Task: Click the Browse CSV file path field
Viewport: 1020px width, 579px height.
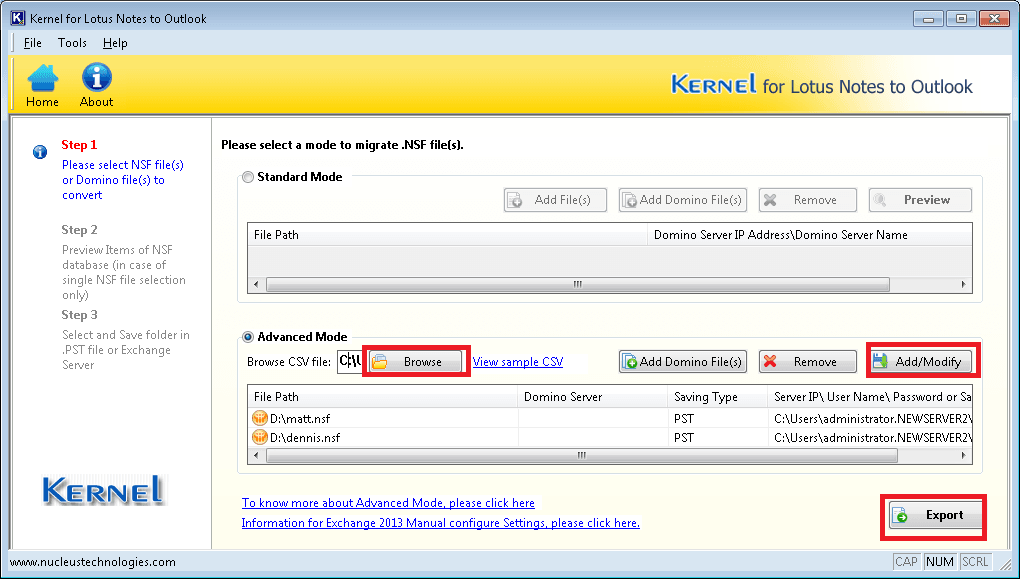Action: point(349,362)
